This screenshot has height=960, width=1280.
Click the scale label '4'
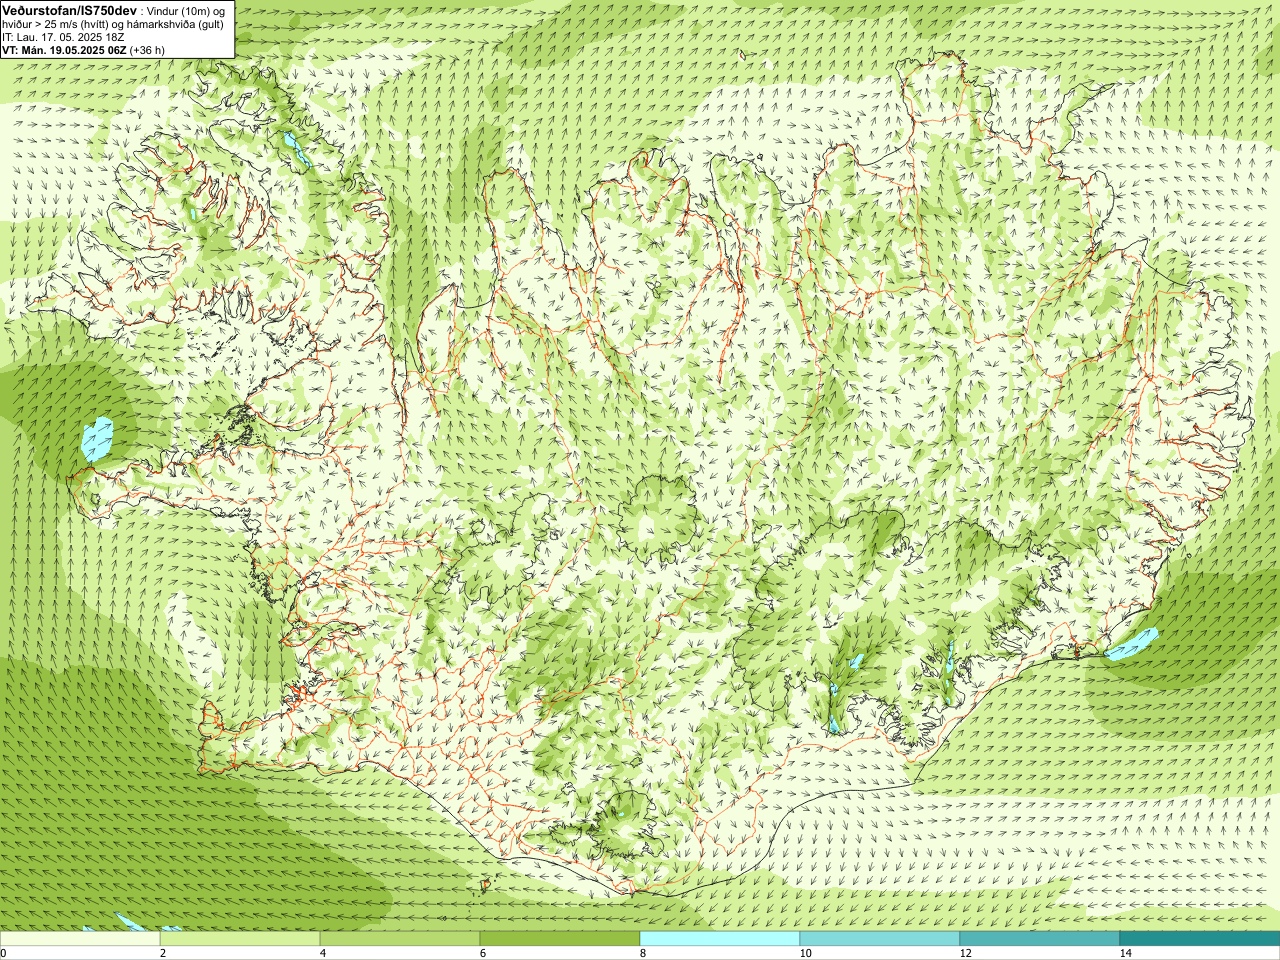(323, 953)
